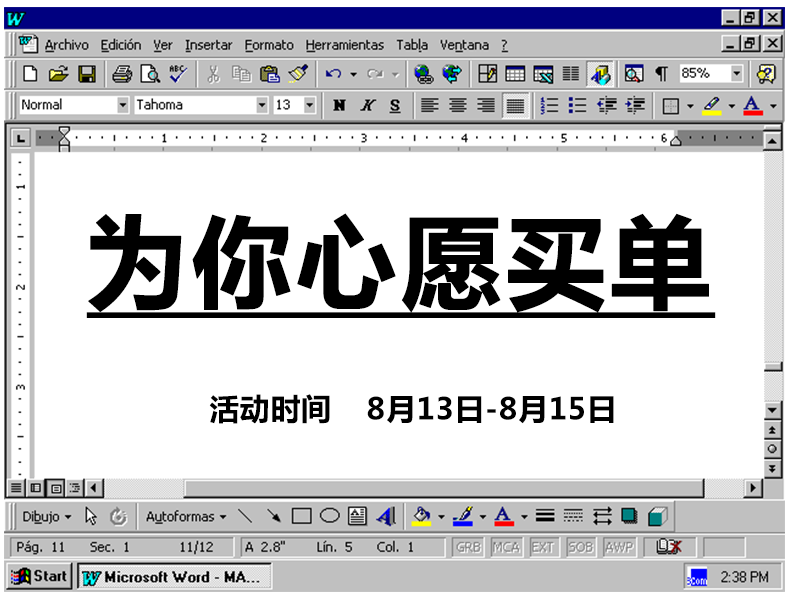Justify the paragraph text
Screen dimensions: 790x606
pyautogui.click(x=515, y=105)
